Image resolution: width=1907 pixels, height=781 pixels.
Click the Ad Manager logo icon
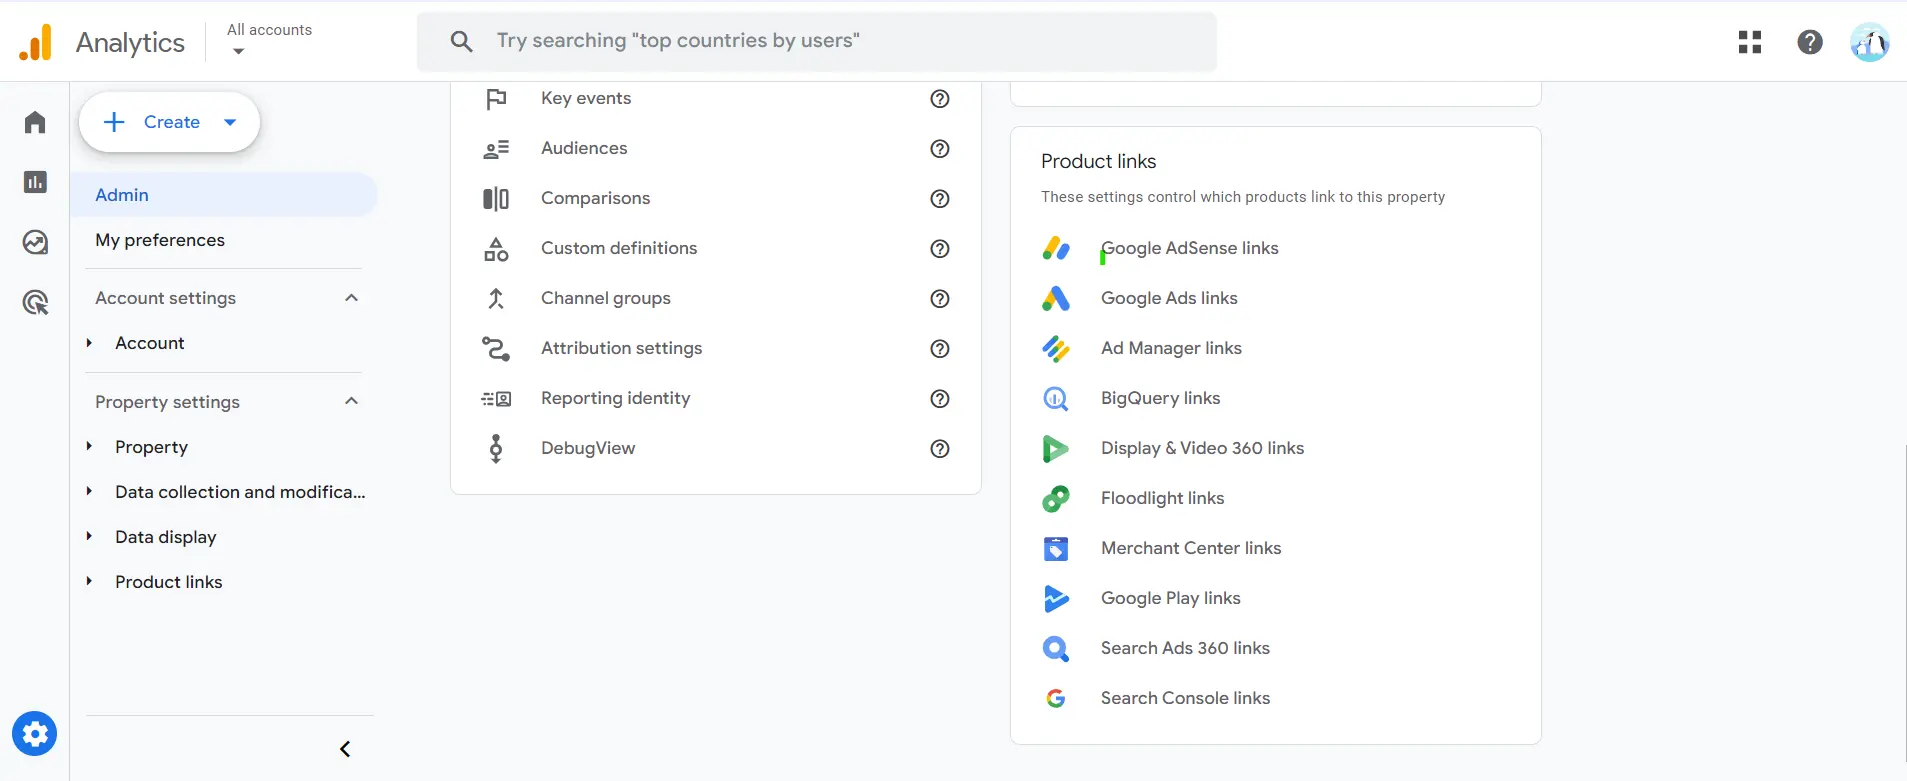(x=1056, y=348)
